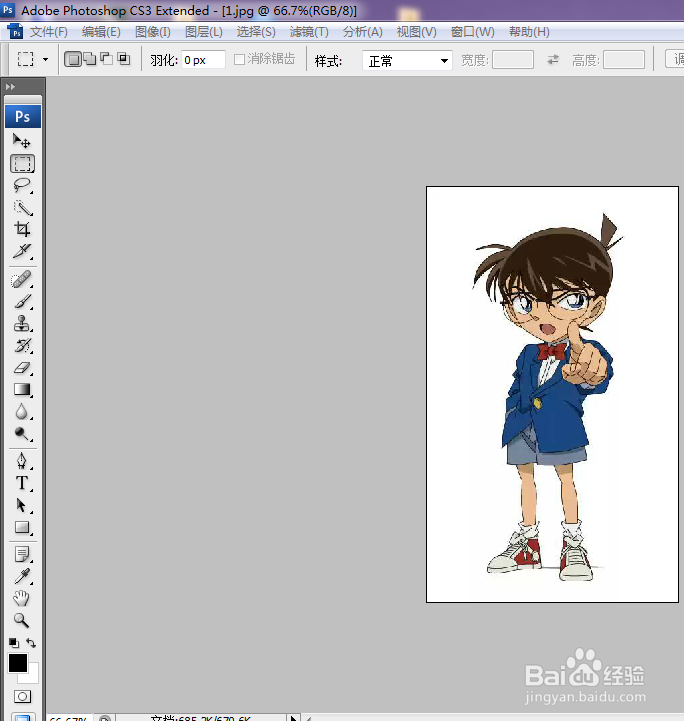Click the 宽度 width input field

[513, 60]
